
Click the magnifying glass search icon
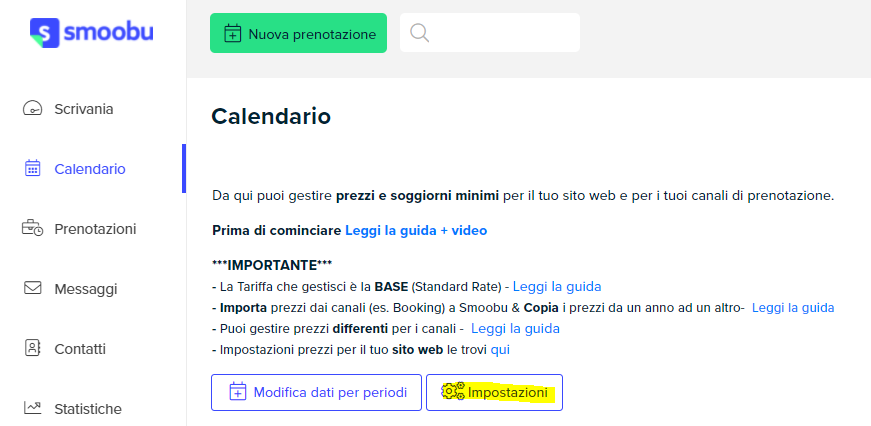pyautogui.click(x=419, y=33)
